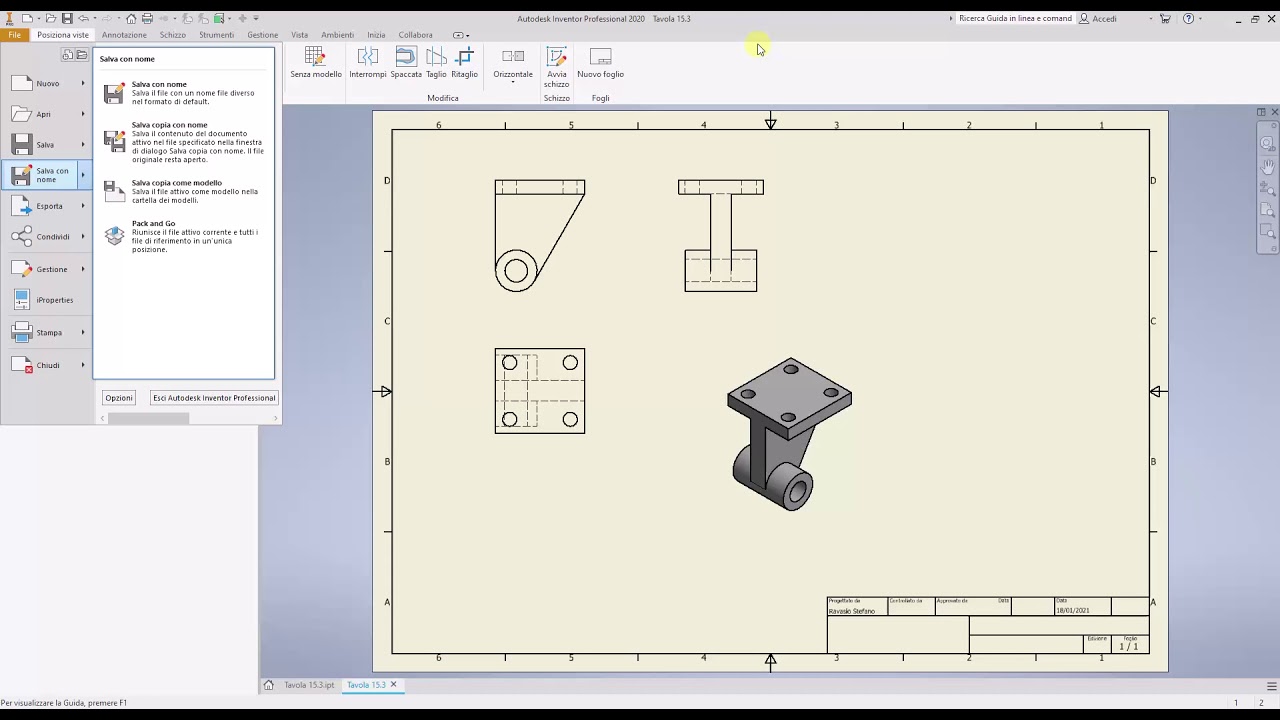
Task: Click Esci Autodesk Inventor Professional button
Action: [x=214, y=398]
